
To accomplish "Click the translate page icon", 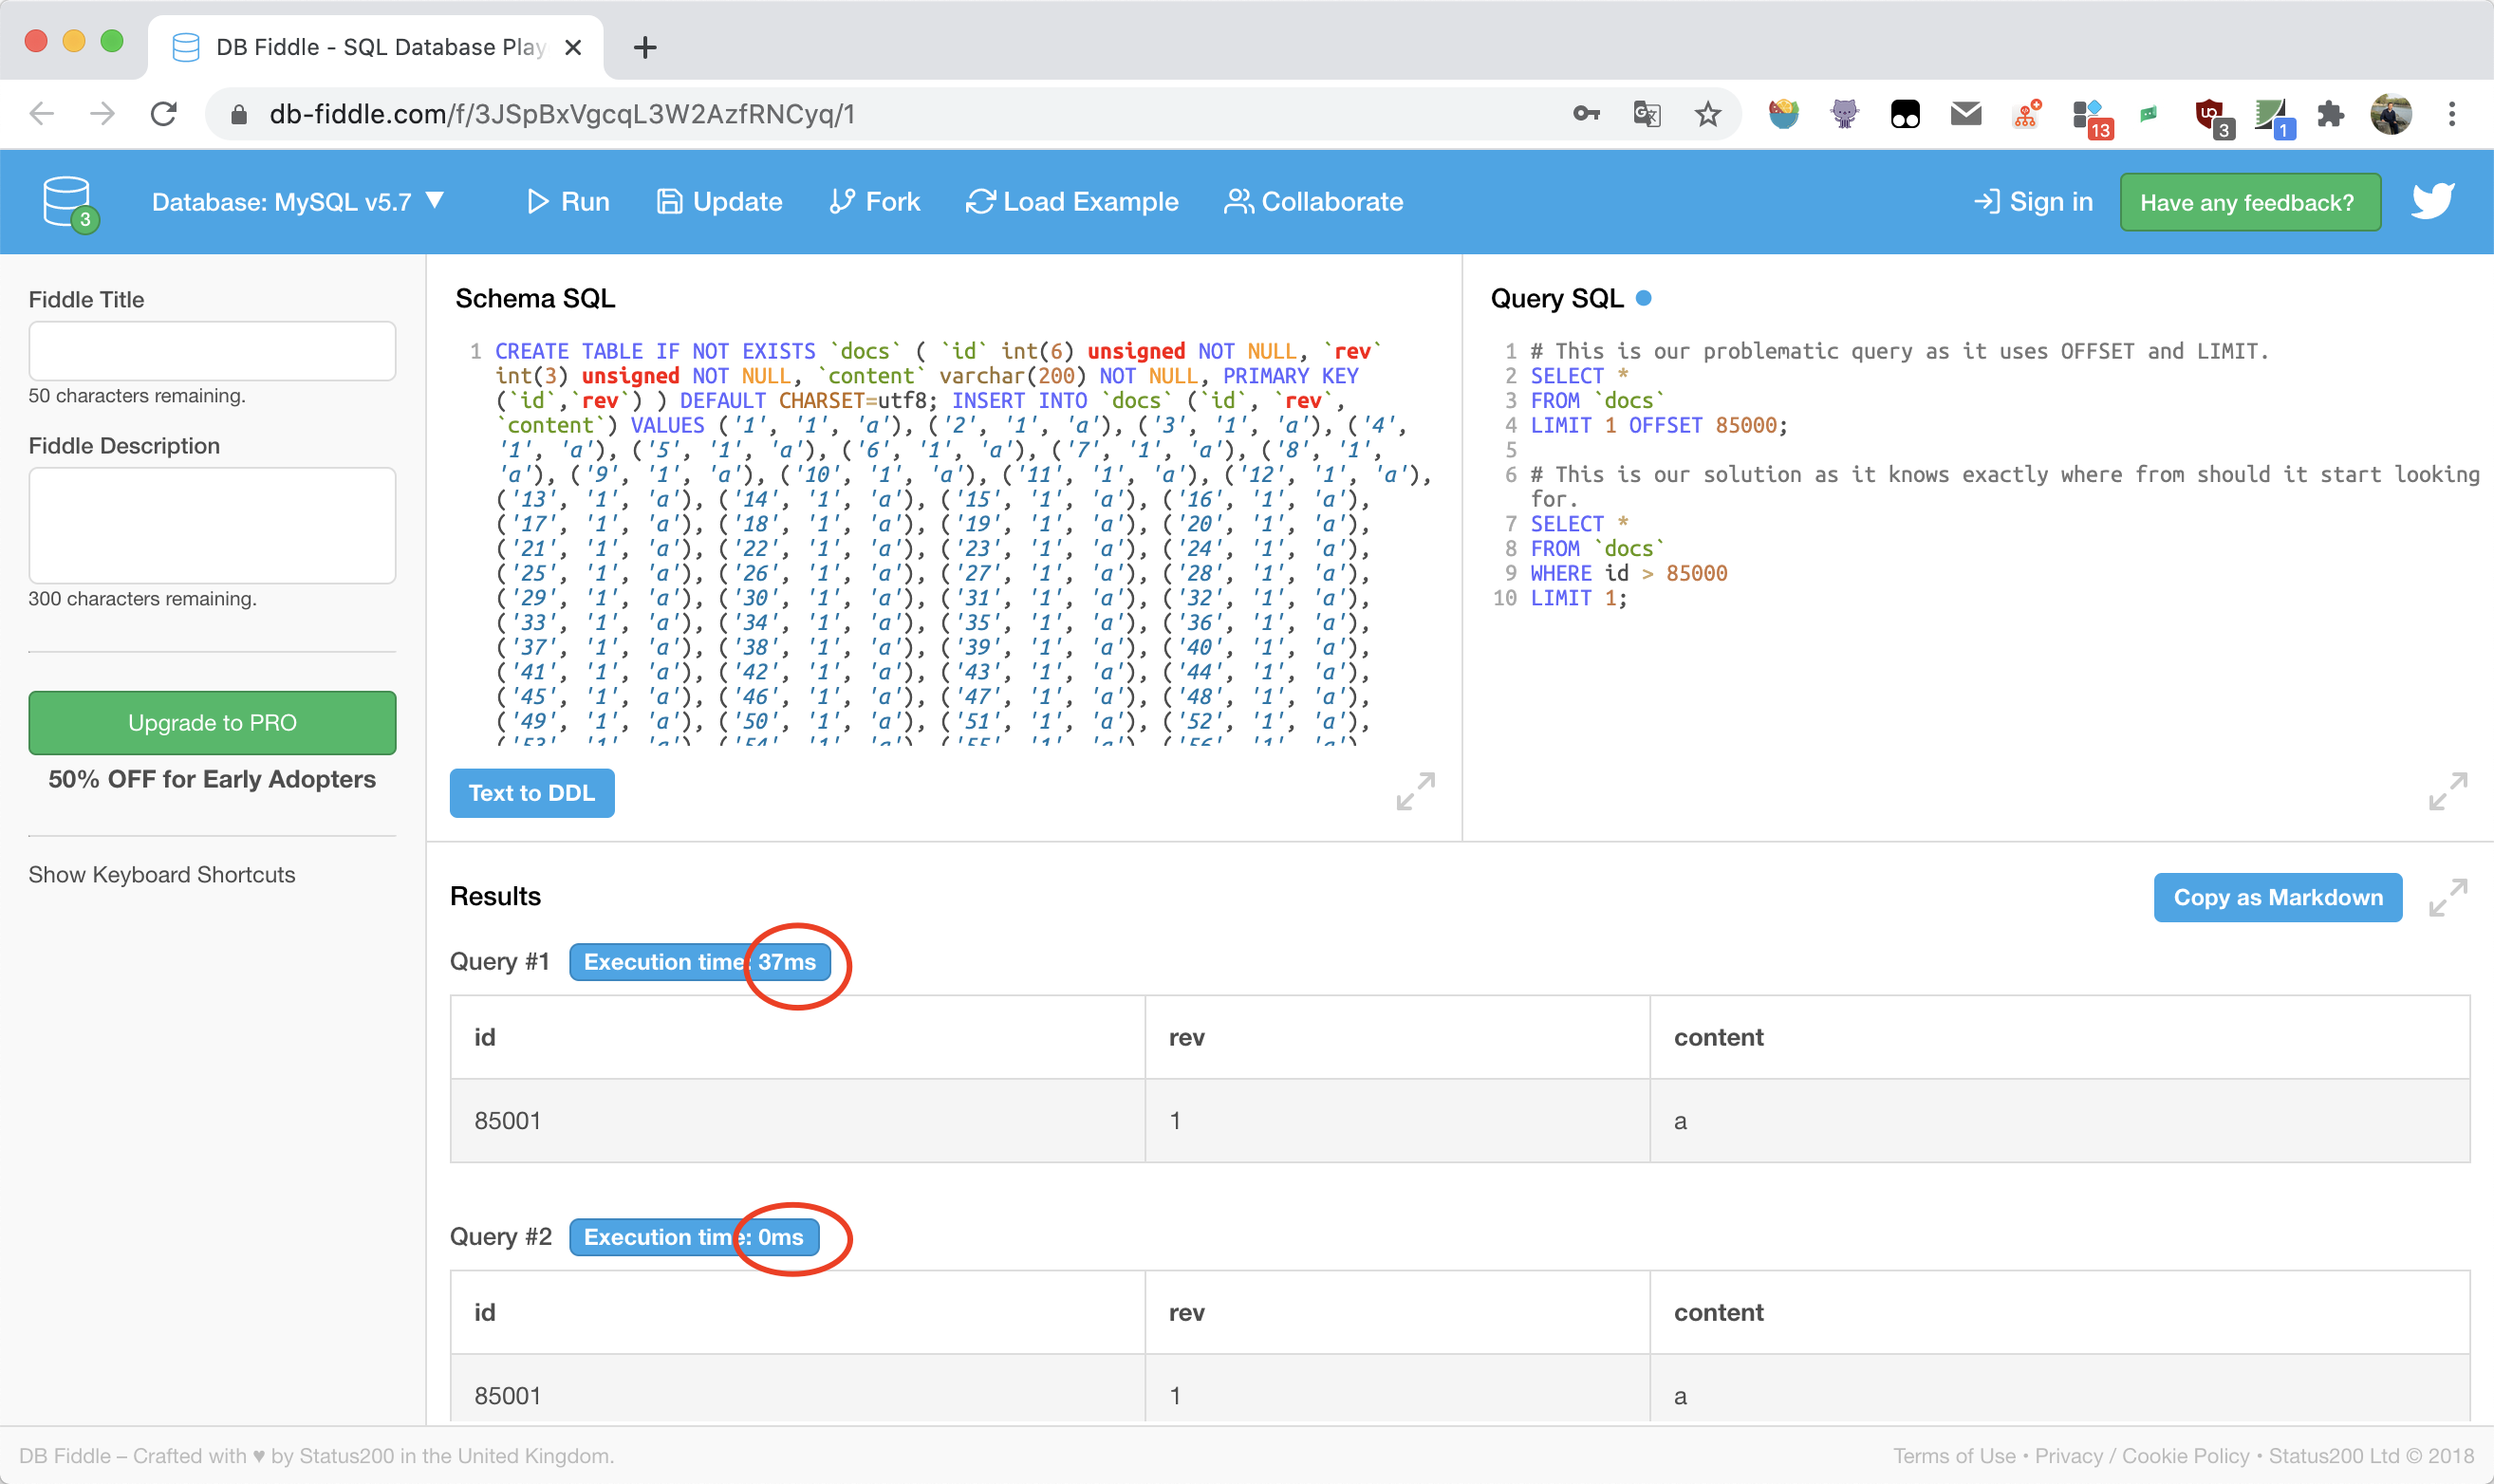I will [1646, 114].
